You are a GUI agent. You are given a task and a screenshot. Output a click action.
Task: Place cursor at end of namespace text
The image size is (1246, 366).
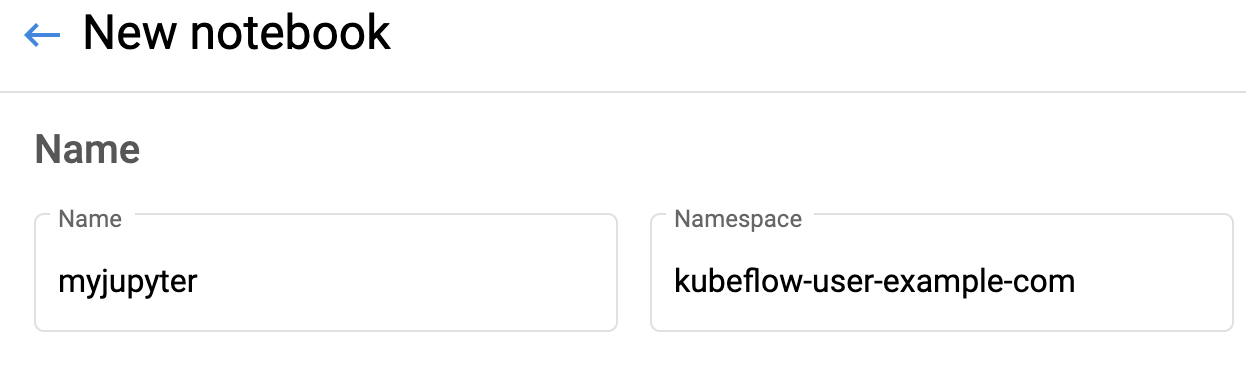pyautogui.click(x=1077, y=281)
